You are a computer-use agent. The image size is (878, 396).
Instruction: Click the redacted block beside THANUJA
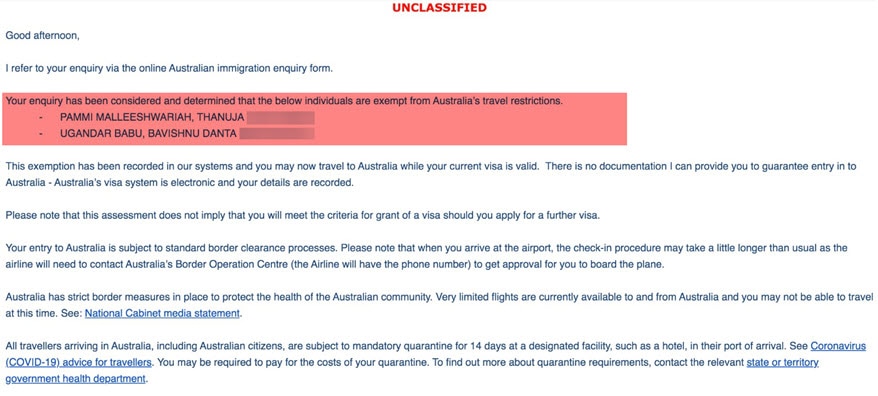(281, 118)
